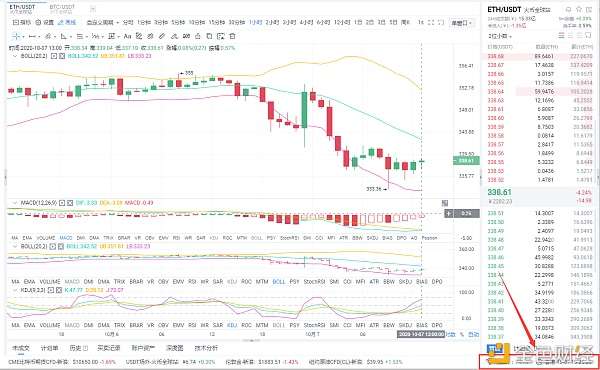Screen dimensions: 600x370
Task: Open the 自定义周期 custom period dropdown
Action: click(x=103, y=23)
